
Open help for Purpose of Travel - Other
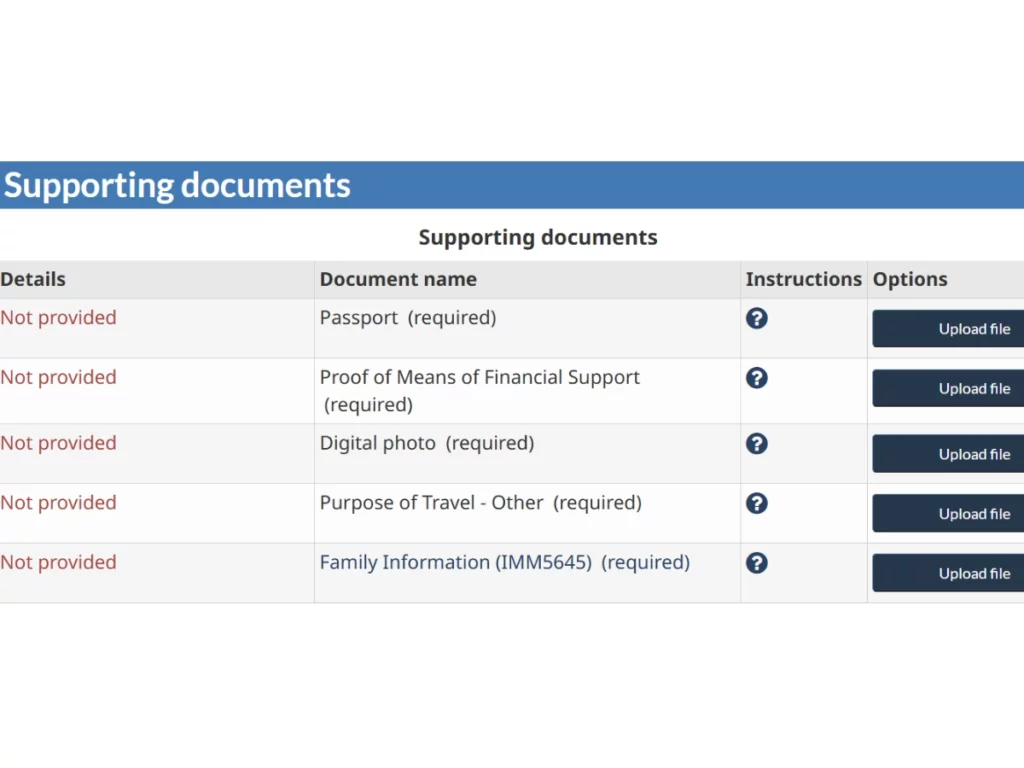click(757, 503)
